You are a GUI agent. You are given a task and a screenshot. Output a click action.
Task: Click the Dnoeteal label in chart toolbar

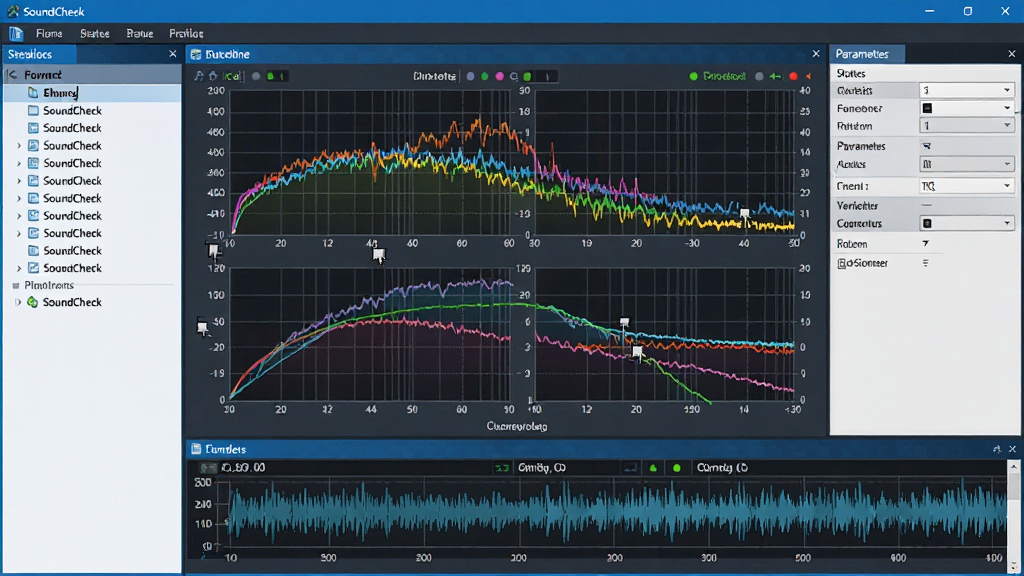tap(724, 76)
